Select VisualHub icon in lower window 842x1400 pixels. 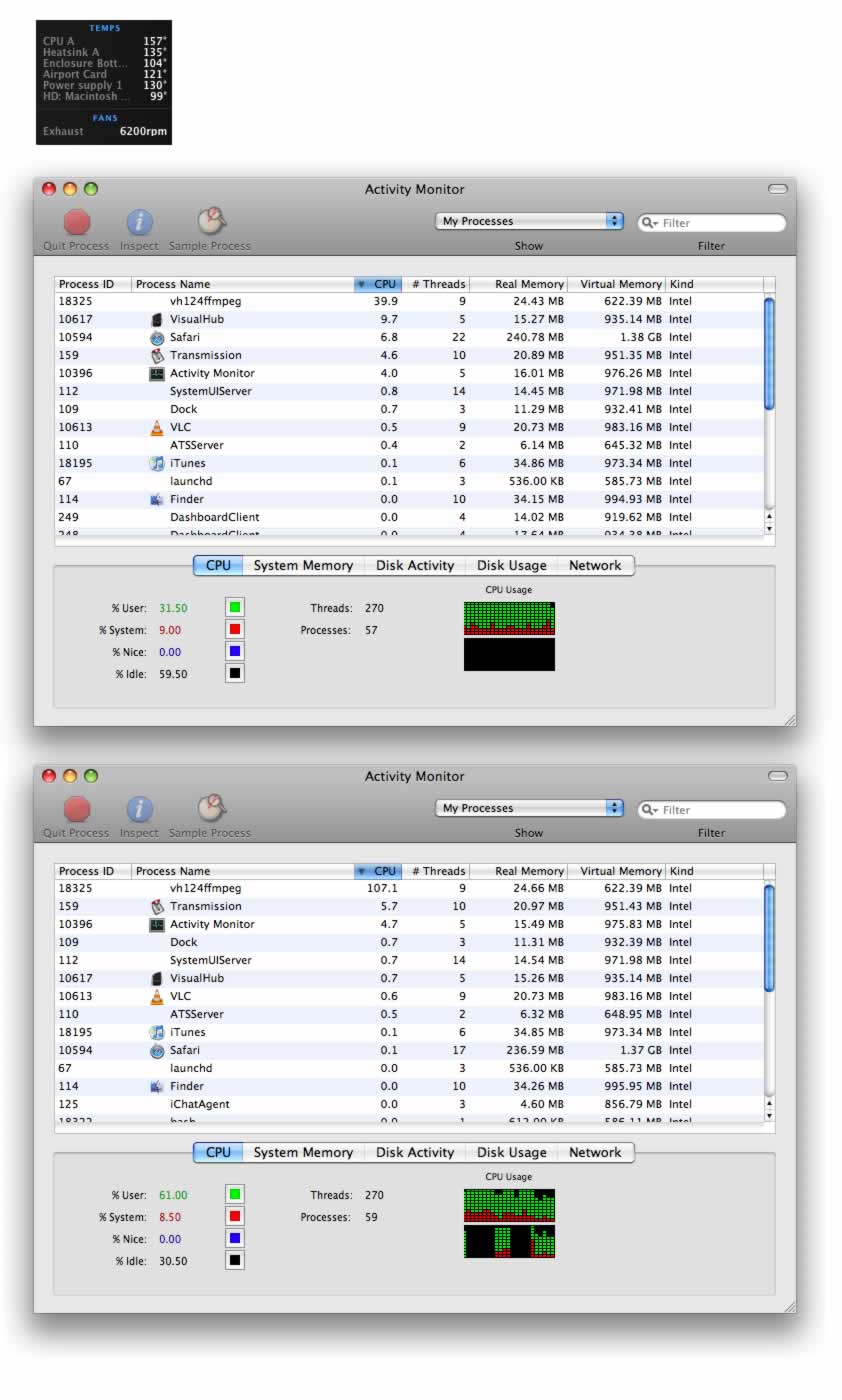pyautogui.click(x=156, y=978)
